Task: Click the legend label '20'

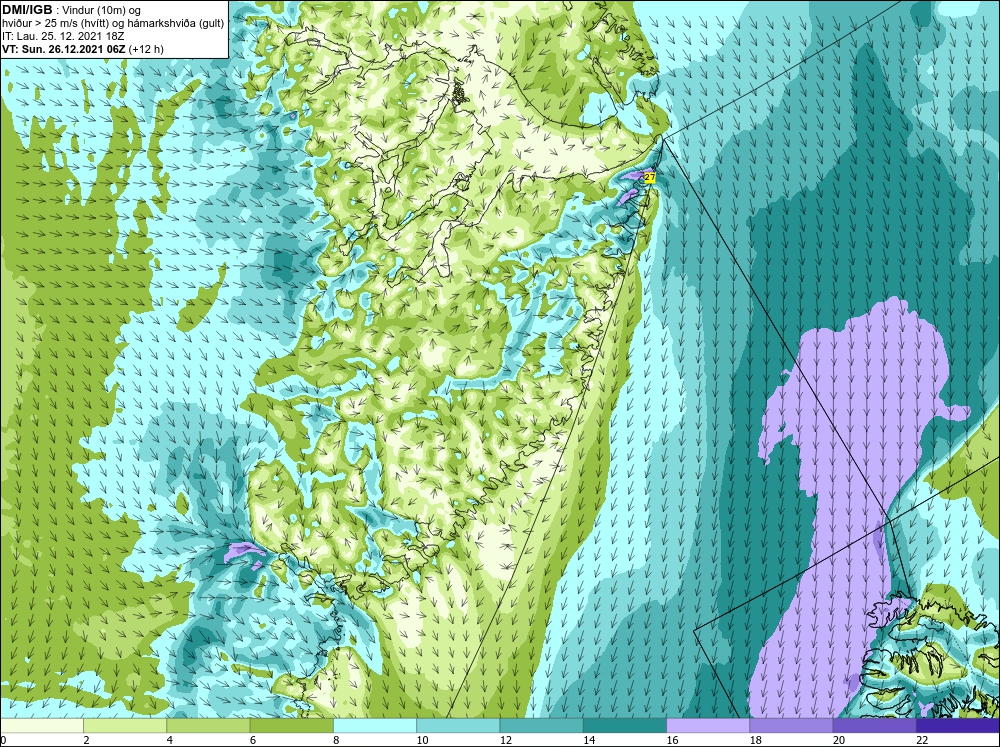Action: pyautogui.click(x=839, y=740)
